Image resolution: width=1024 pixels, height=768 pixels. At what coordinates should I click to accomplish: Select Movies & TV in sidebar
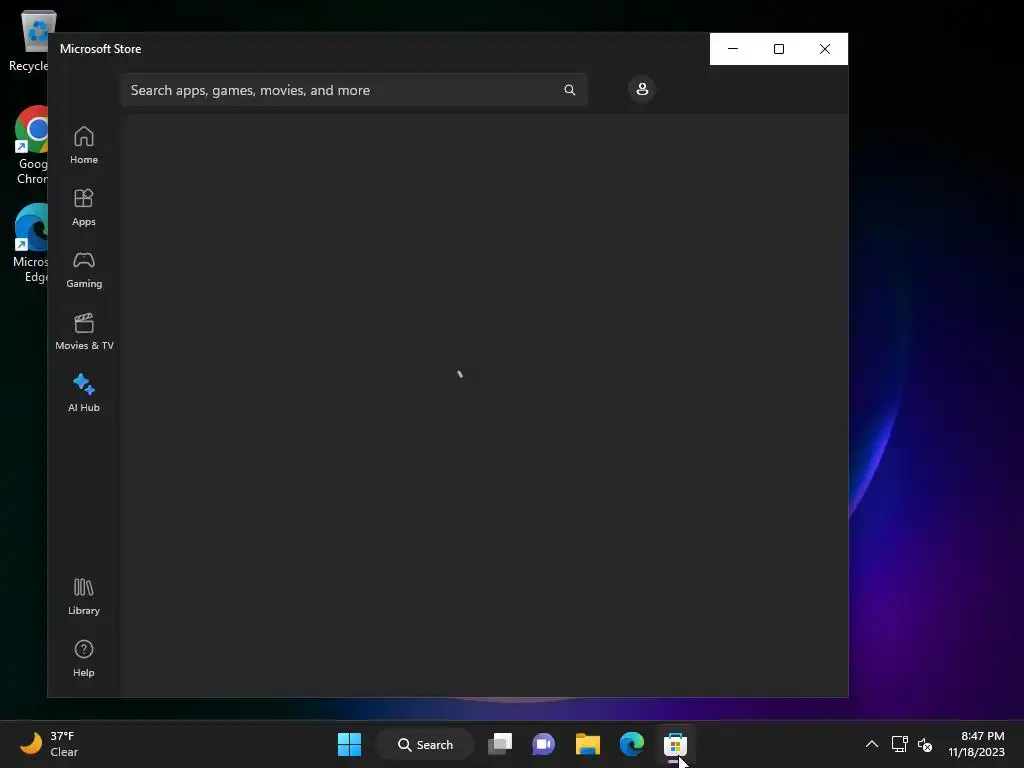pyautogui.click(x=84, y=331)
